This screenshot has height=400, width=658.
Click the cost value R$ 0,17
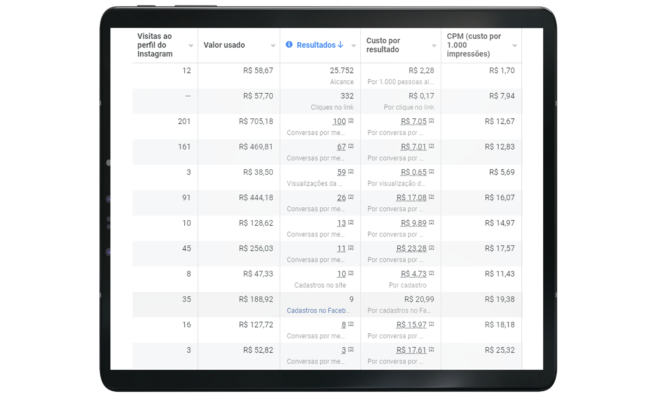[421, 96]
